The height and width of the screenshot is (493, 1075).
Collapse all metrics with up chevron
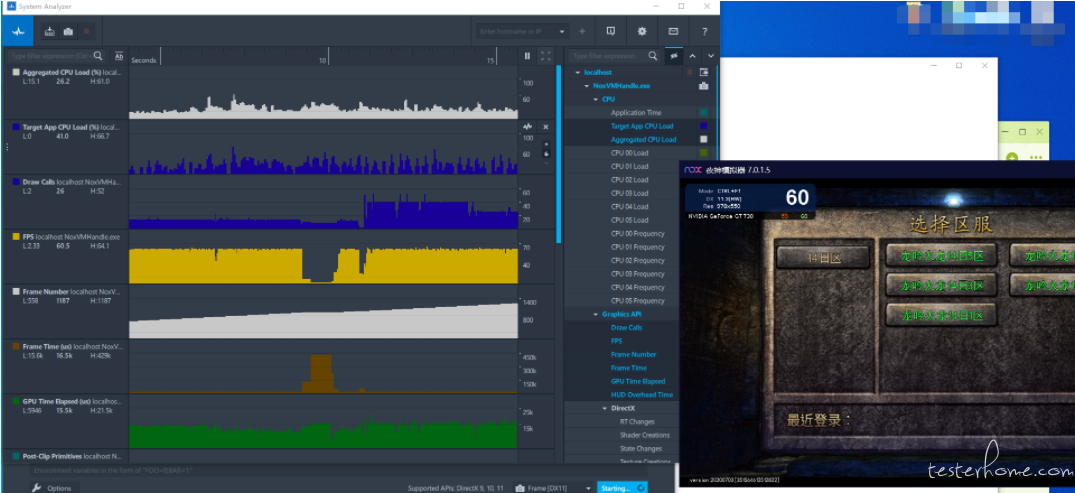(x=692, y=56)
